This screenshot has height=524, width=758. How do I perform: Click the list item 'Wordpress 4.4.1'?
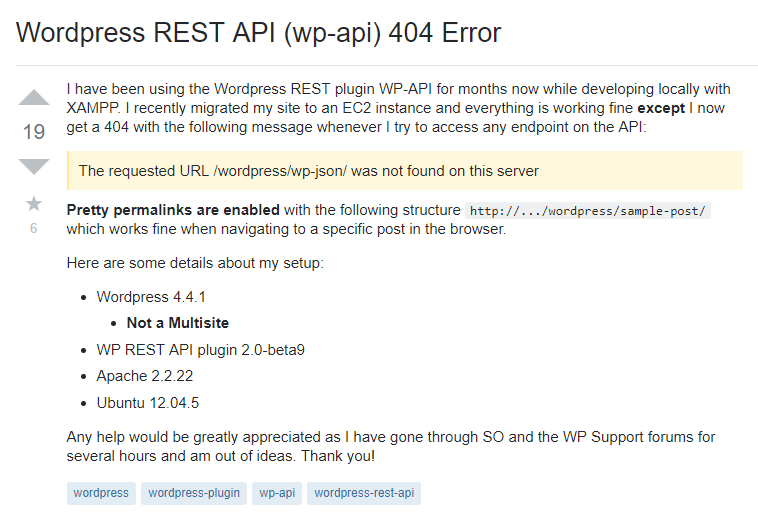(x=151, y=297)
